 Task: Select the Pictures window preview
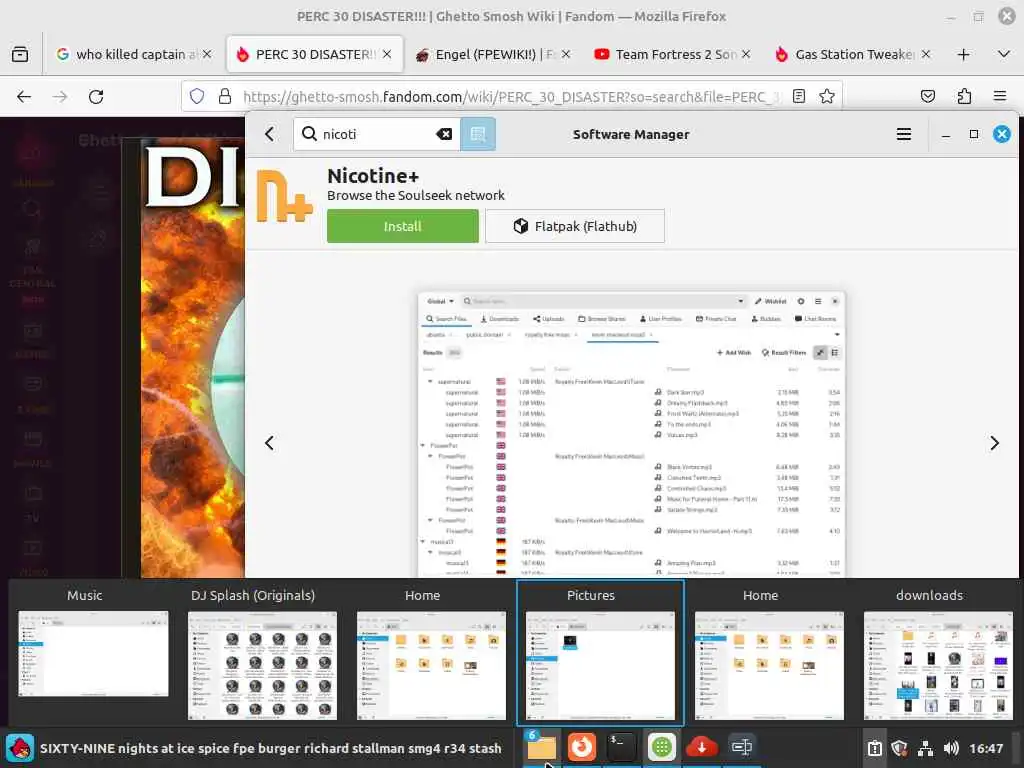click(x=600, y=653)
